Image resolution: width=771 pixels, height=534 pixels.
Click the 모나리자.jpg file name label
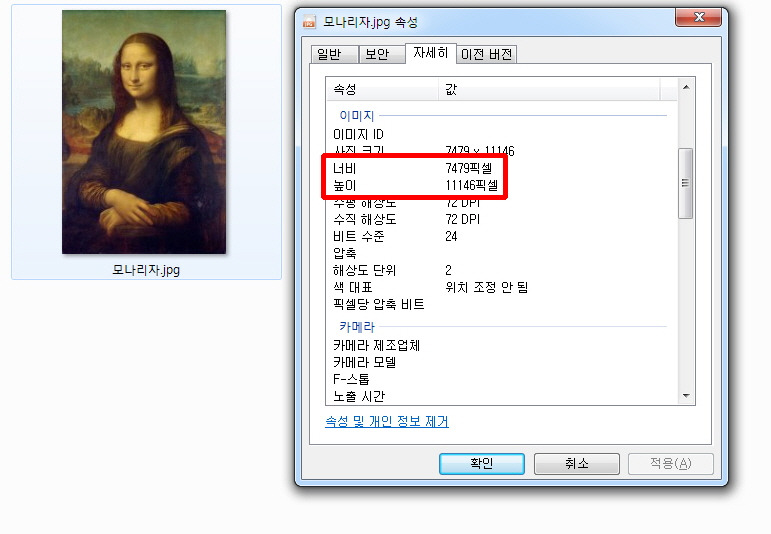coord(146,270)
